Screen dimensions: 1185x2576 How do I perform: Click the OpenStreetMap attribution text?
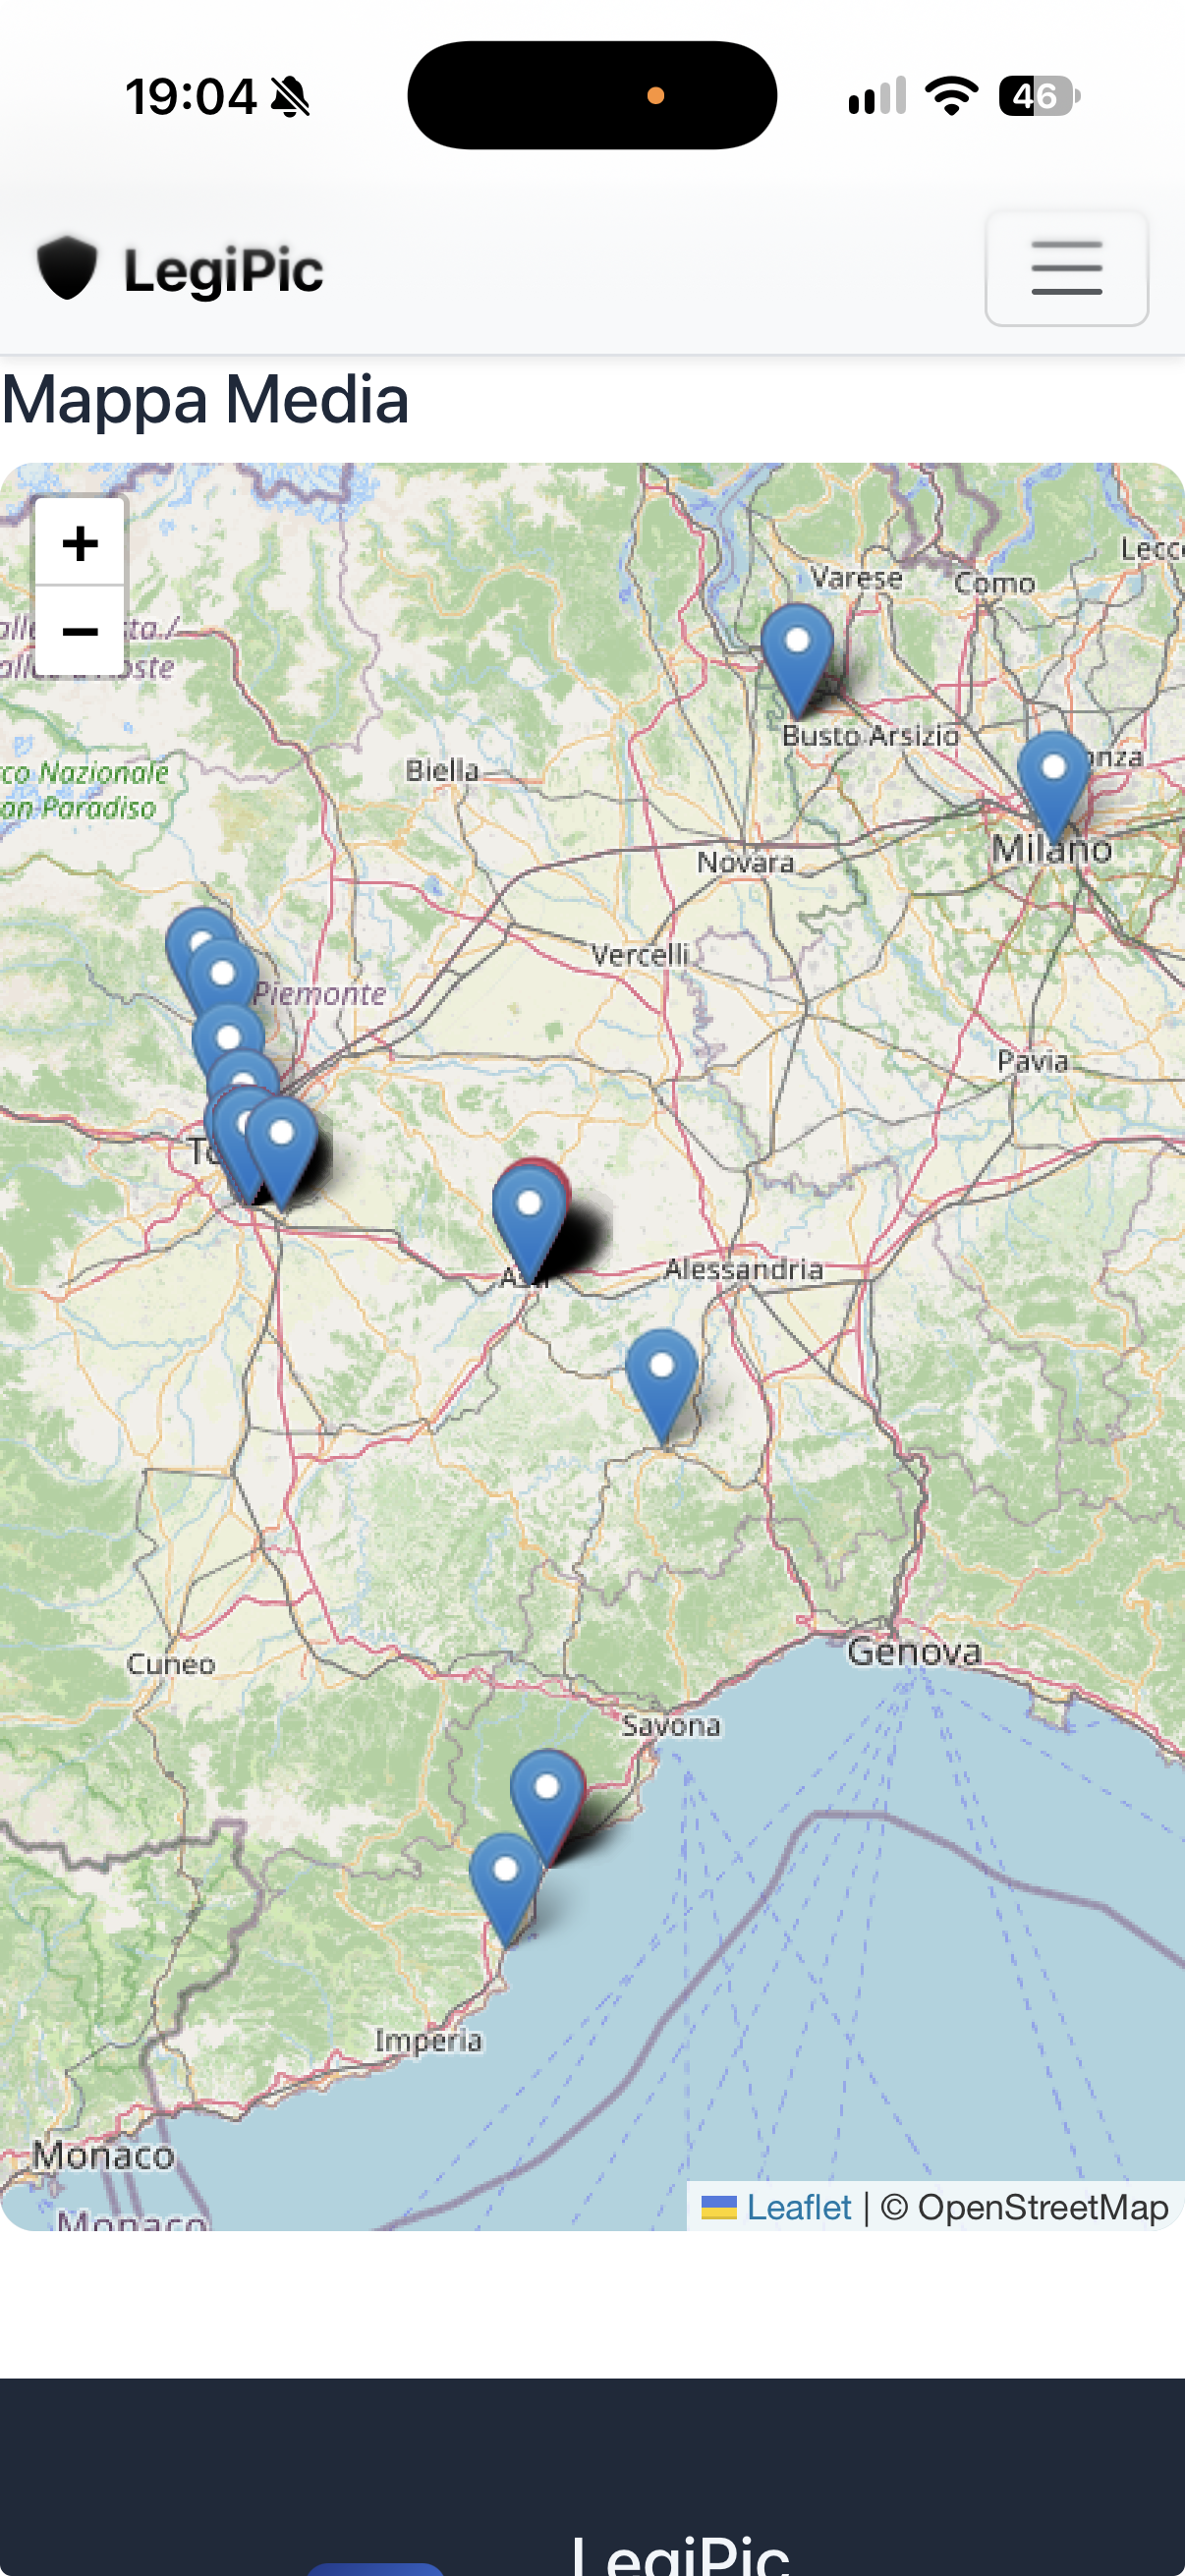coord(1042,2207)
